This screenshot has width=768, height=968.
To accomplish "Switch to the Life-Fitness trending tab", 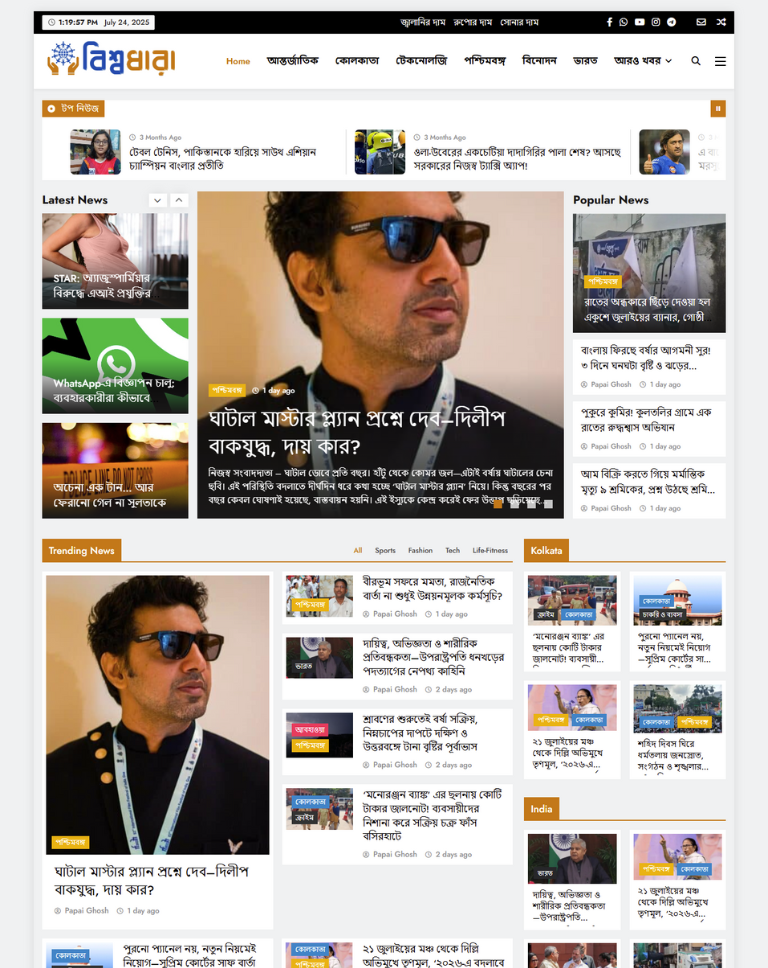I will 490,550.
